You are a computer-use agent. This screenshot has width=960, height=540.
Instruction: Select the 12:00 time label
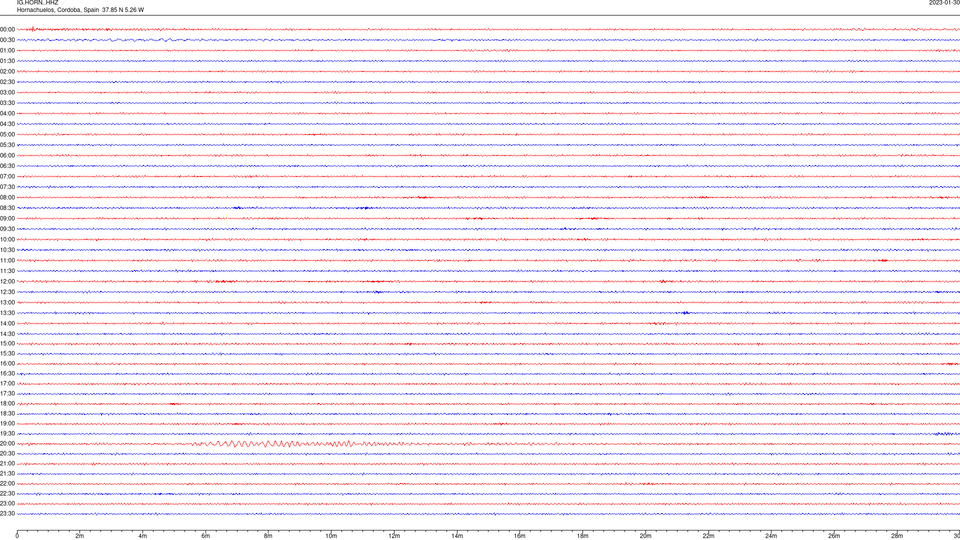point(7,282)
